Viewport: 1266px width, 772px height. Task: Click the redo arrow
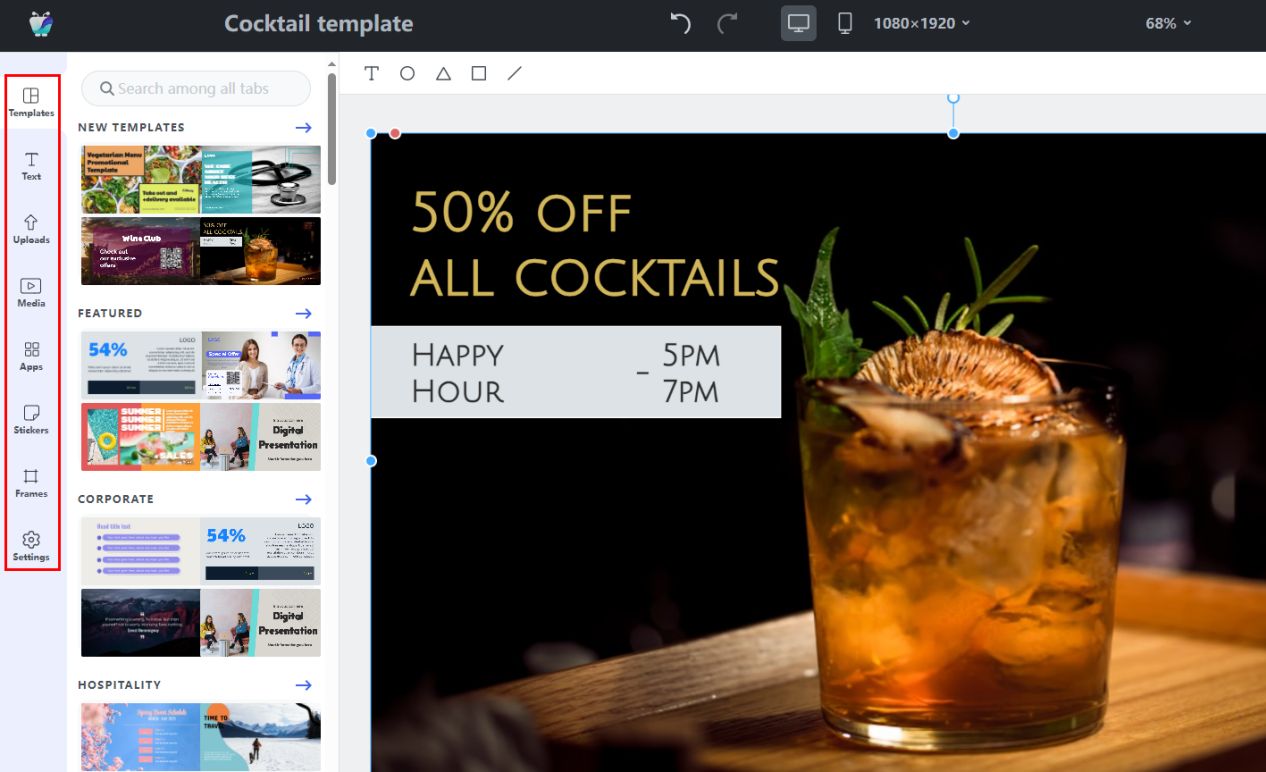[728, 23]
